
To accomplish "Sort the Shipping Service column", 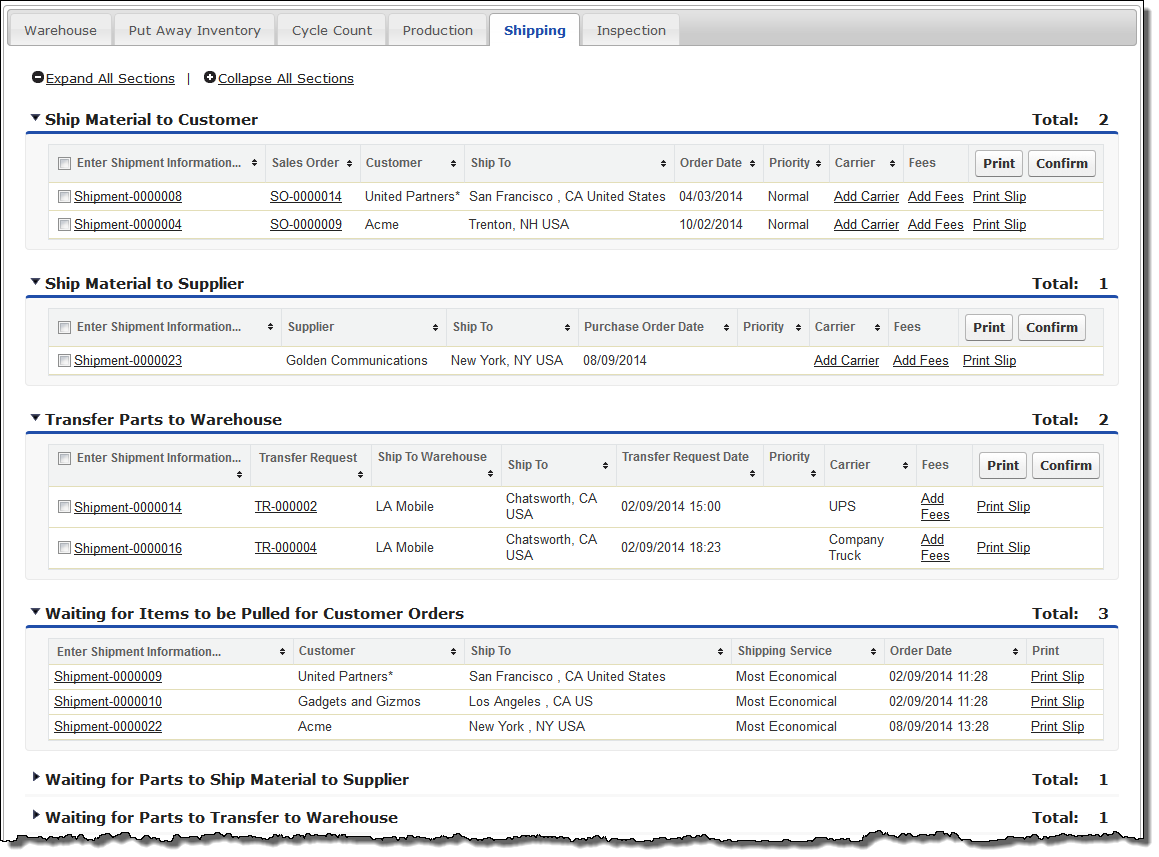I will (x=875, y=652).
